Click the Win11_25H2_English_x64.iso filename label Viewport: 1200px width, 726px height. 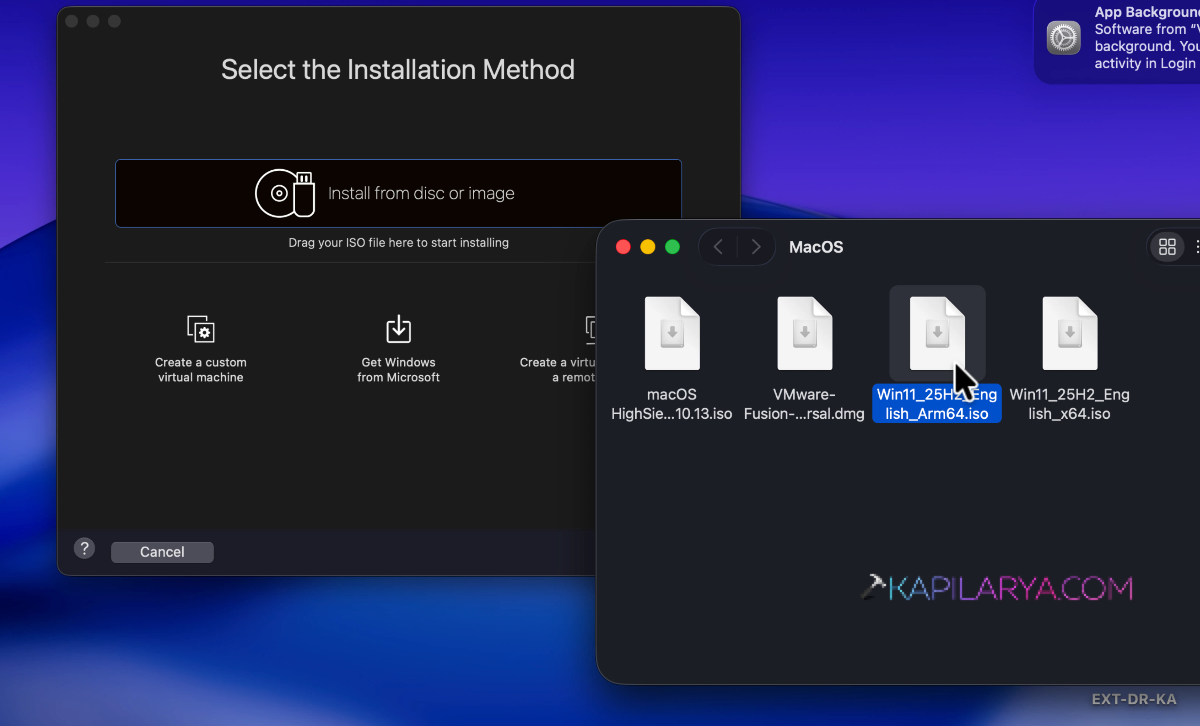[x=1070, y=404]
